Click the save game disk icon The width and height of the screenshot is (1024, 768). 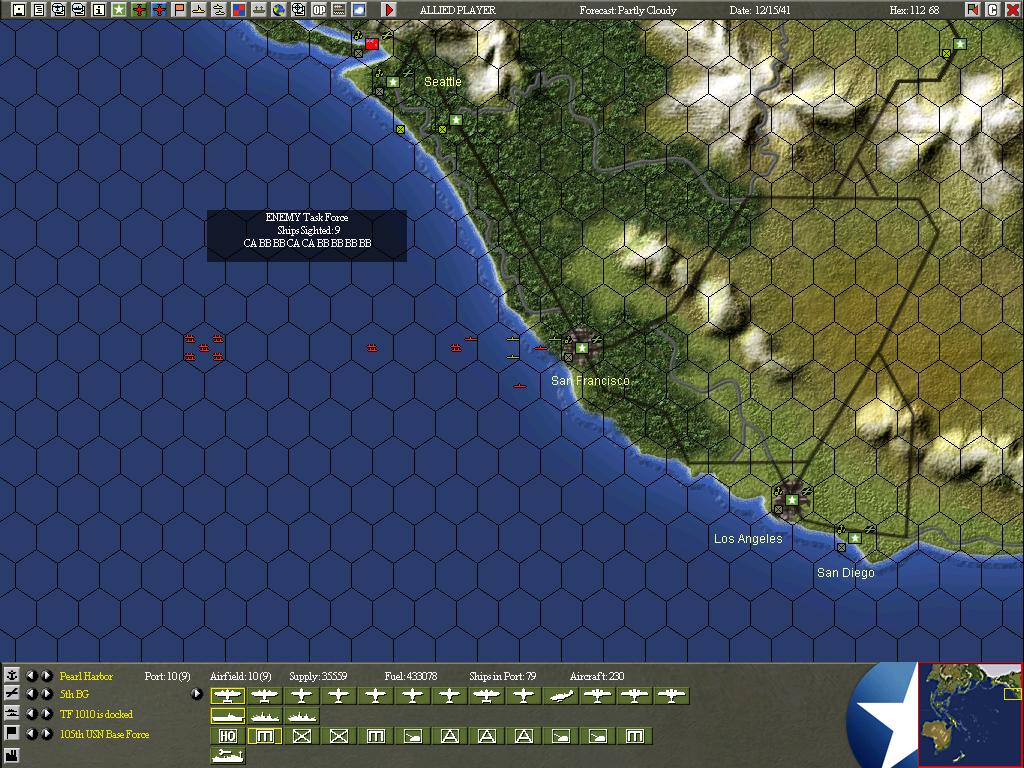(19, 9)
